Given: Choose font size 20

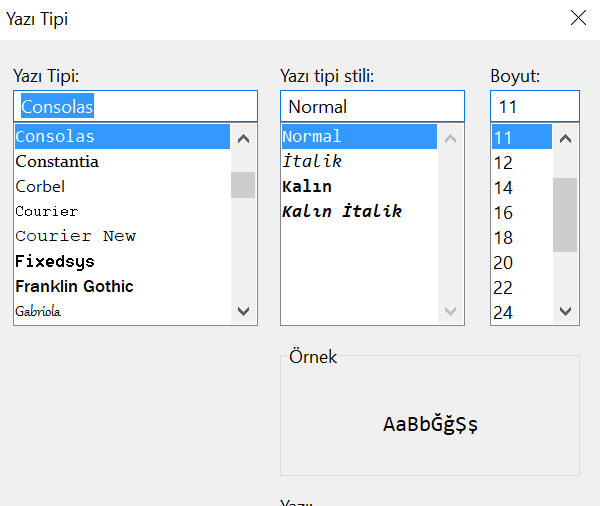Looking at the screenshot, I should (503, 262).
